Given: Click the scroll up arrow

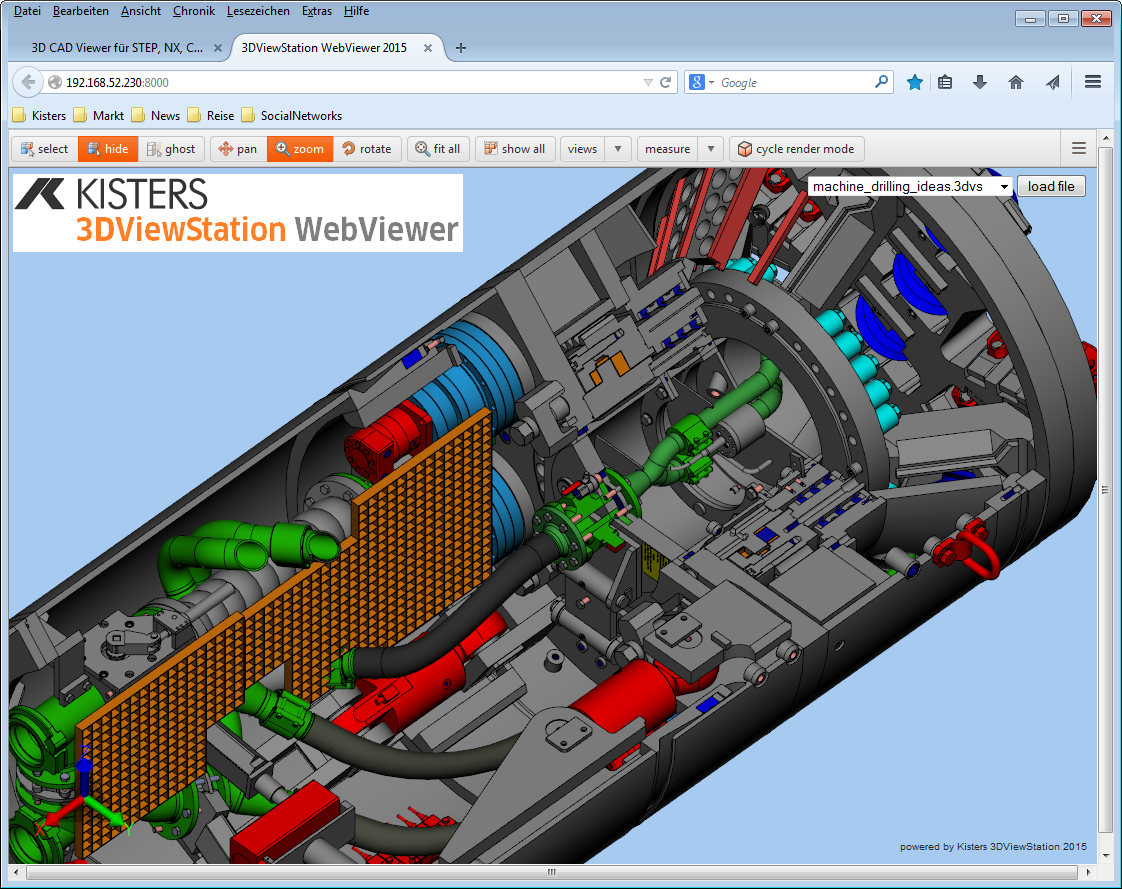Looking at the screenshot, I should pyautogui.click(x=1106, y=137).
